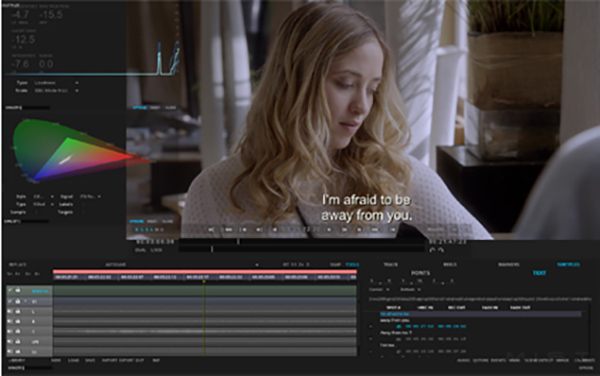The width and height of the screenshot is (600, 376).
Task: Toggle the gamut scope Sample checkbox
Action: pyautogui.click(x=37, y=212)
